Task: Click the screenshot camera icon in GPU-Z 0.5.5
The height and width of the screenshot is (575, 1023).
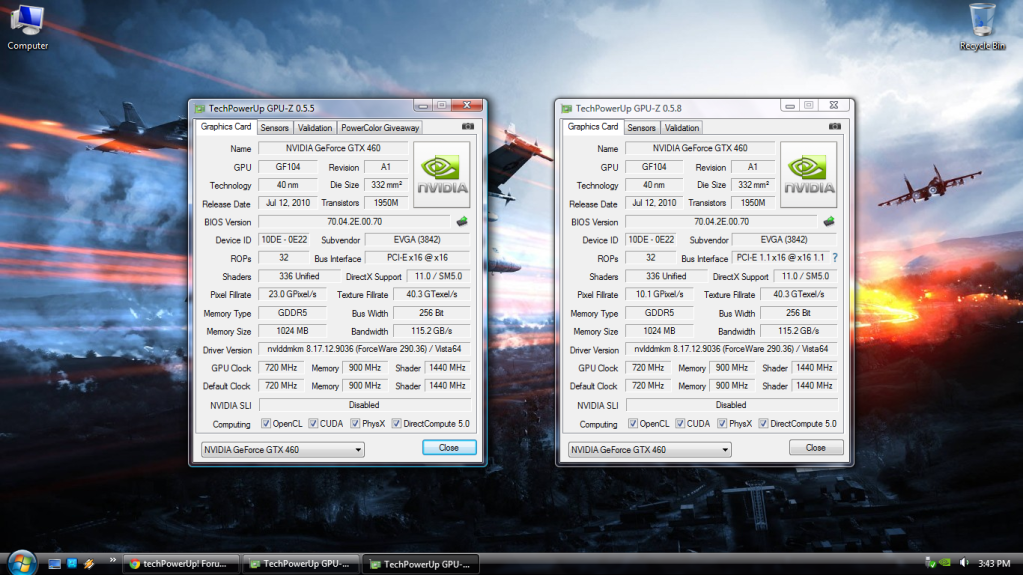Action: (468, 127)
